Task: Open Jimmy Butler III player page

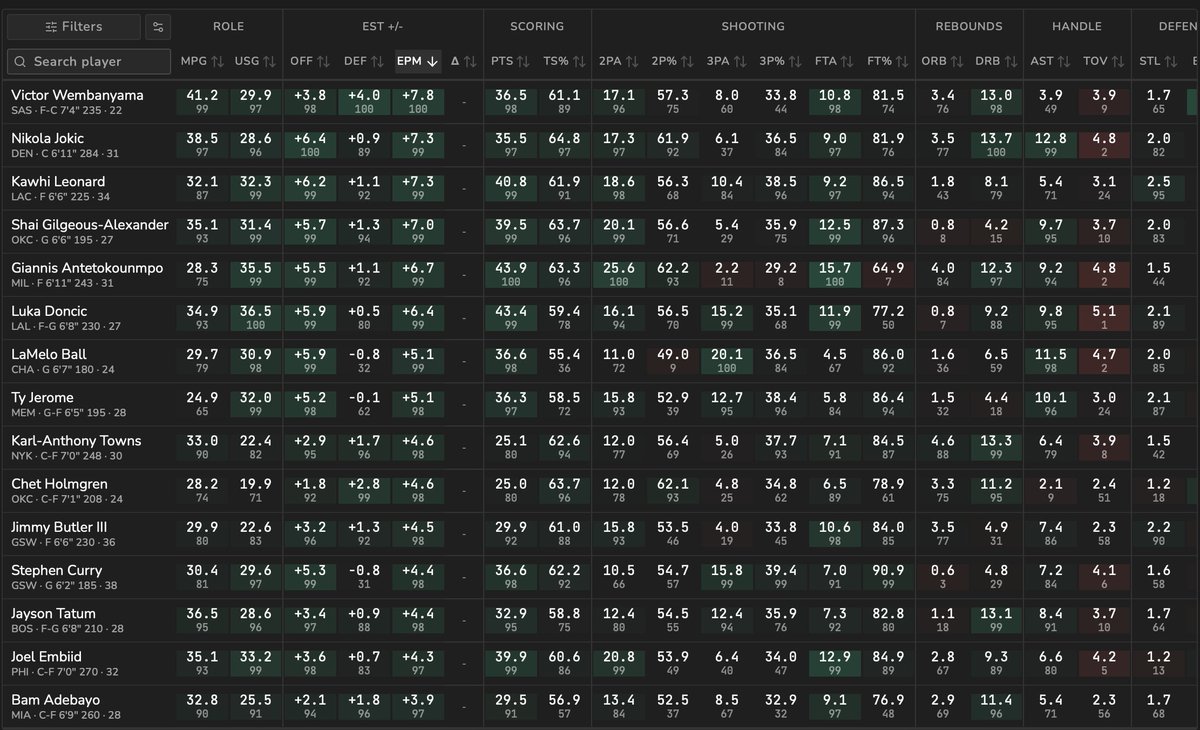Action: coord(59,527)
